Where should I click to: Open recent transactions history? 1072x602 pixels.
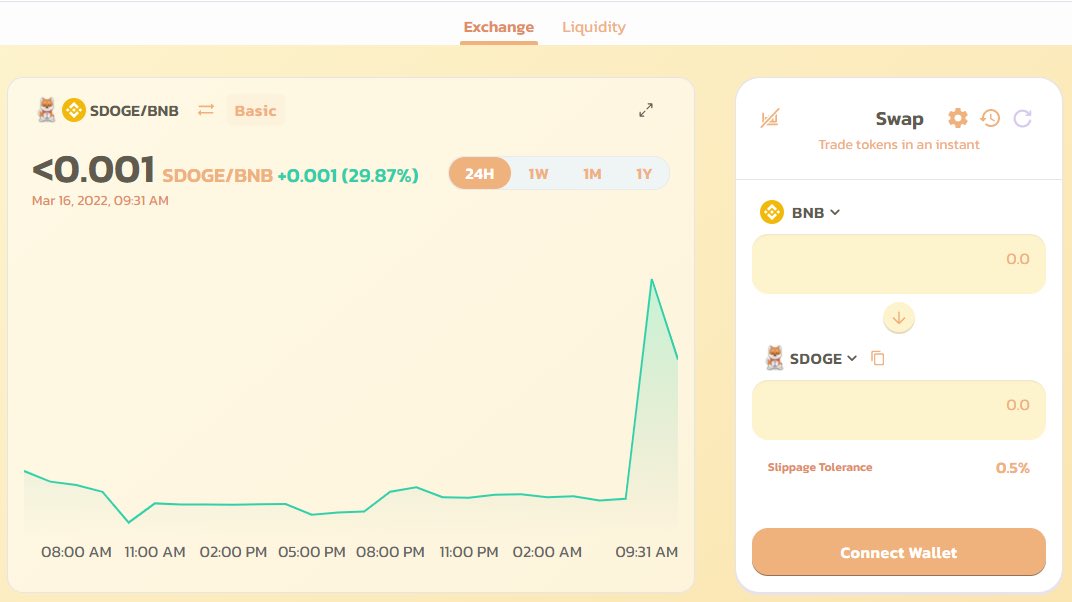click(990, 118)
